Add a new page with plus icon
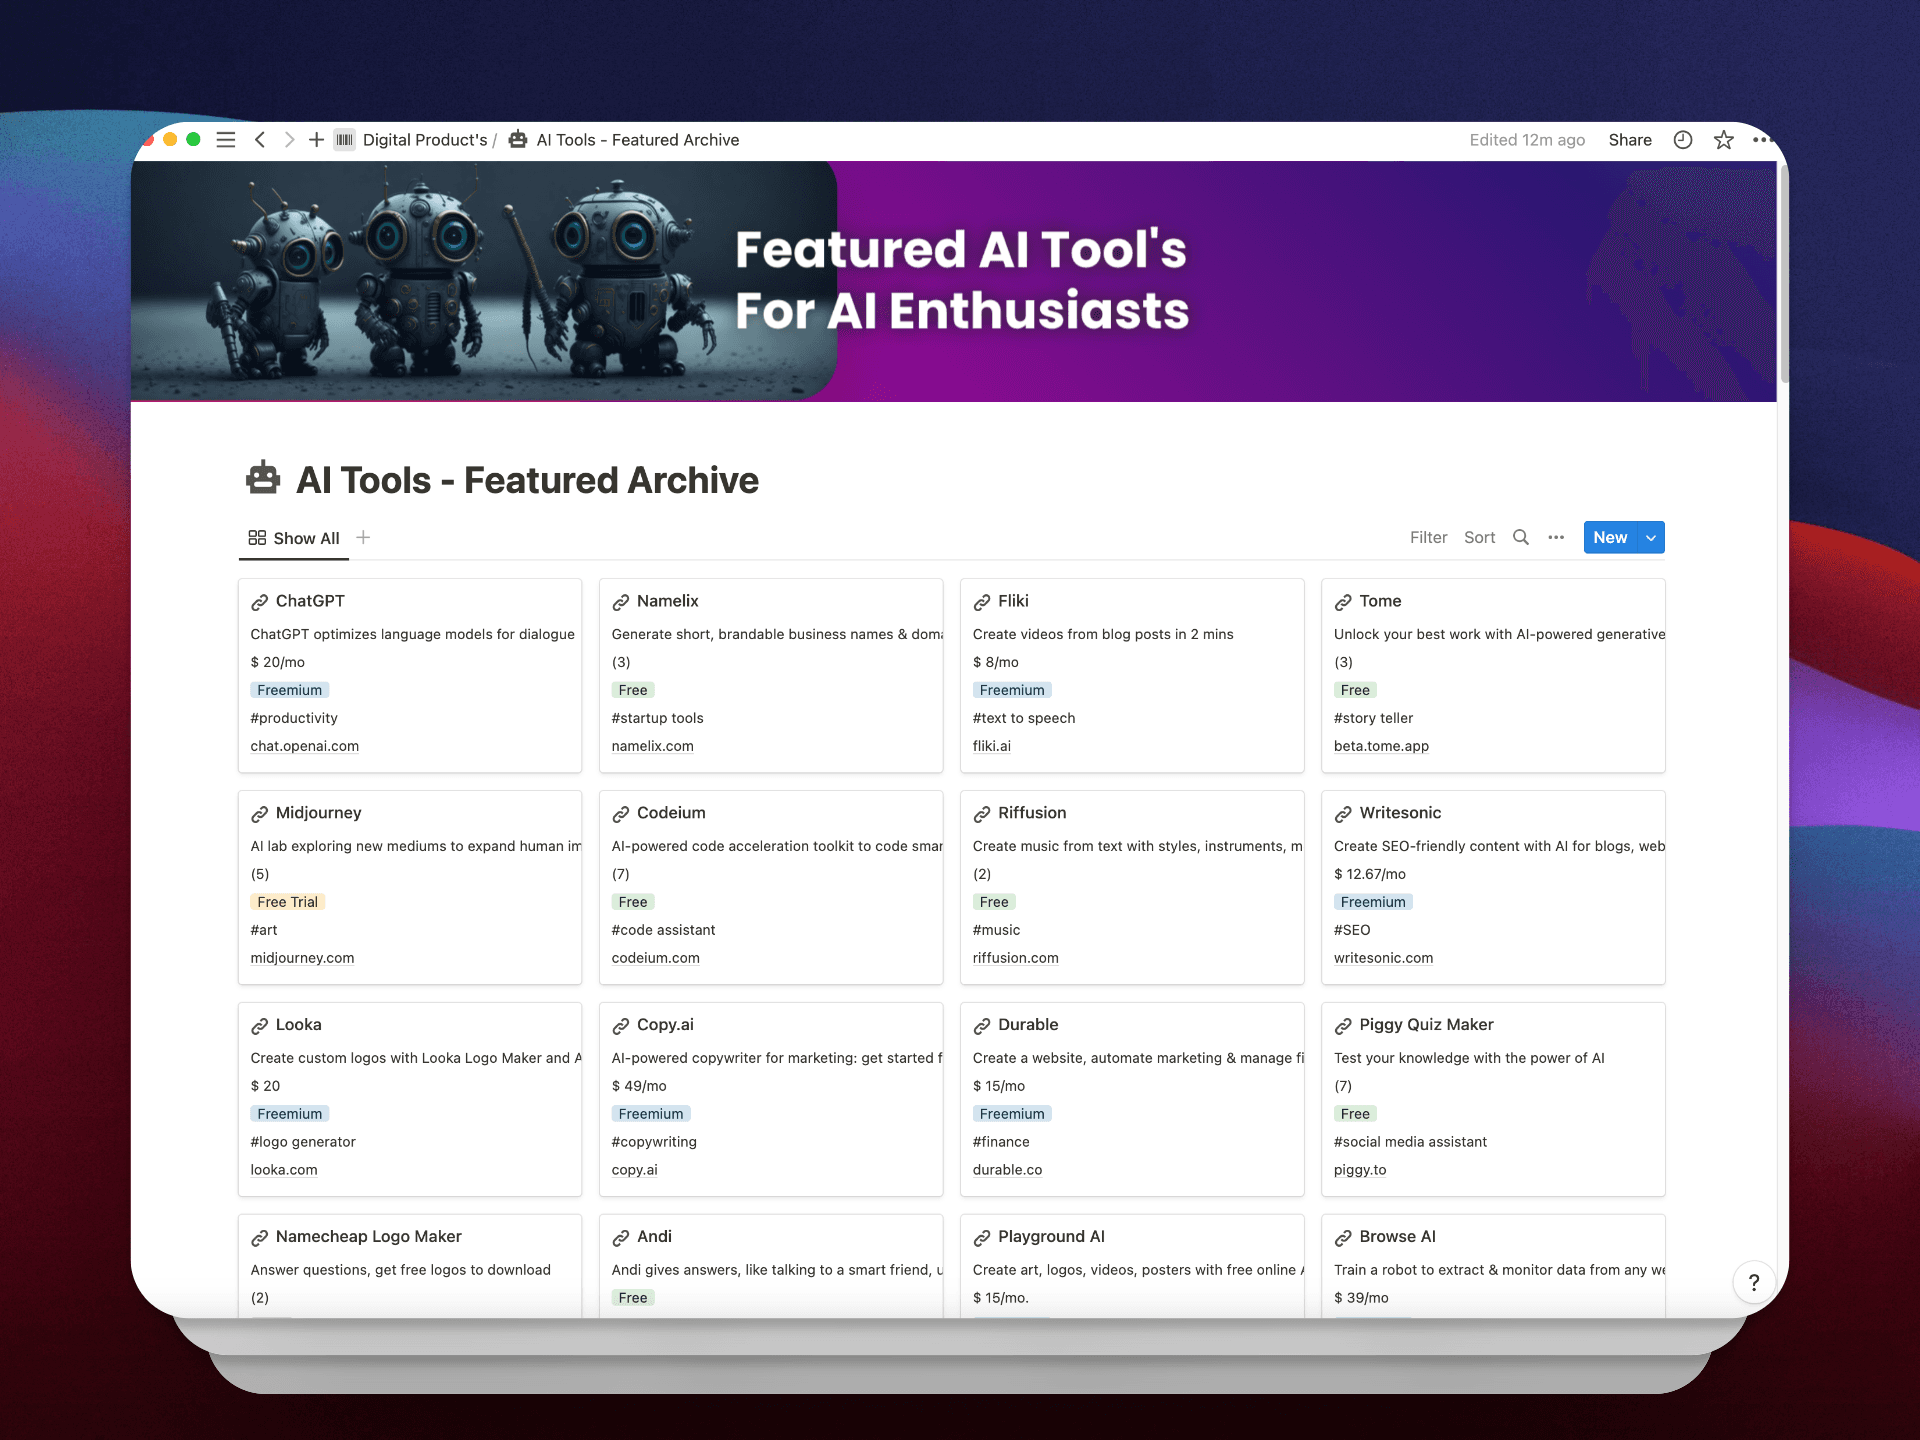This screenshot has height=1440, width=1920. point(316,140)
